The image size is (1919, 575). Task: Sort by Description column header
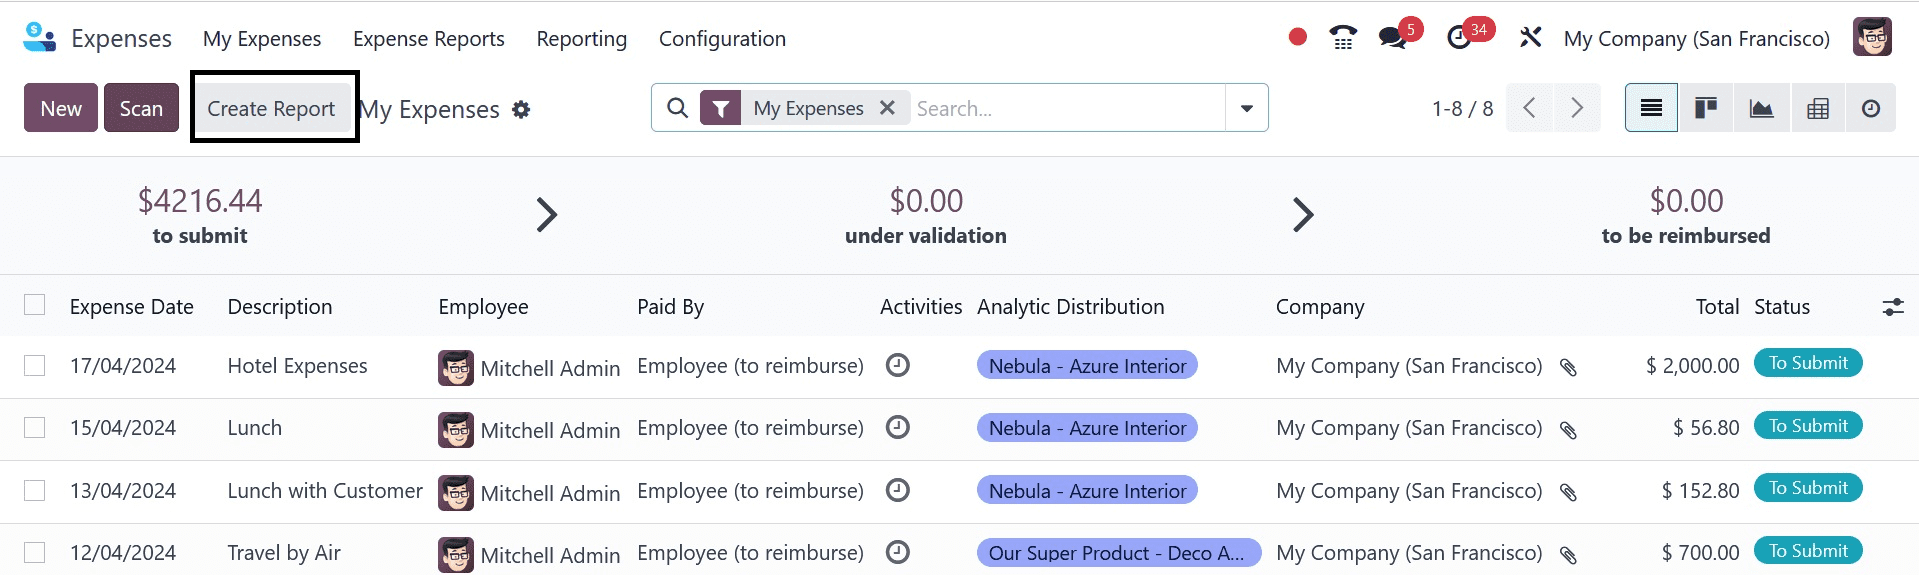[x=280, y=307]
